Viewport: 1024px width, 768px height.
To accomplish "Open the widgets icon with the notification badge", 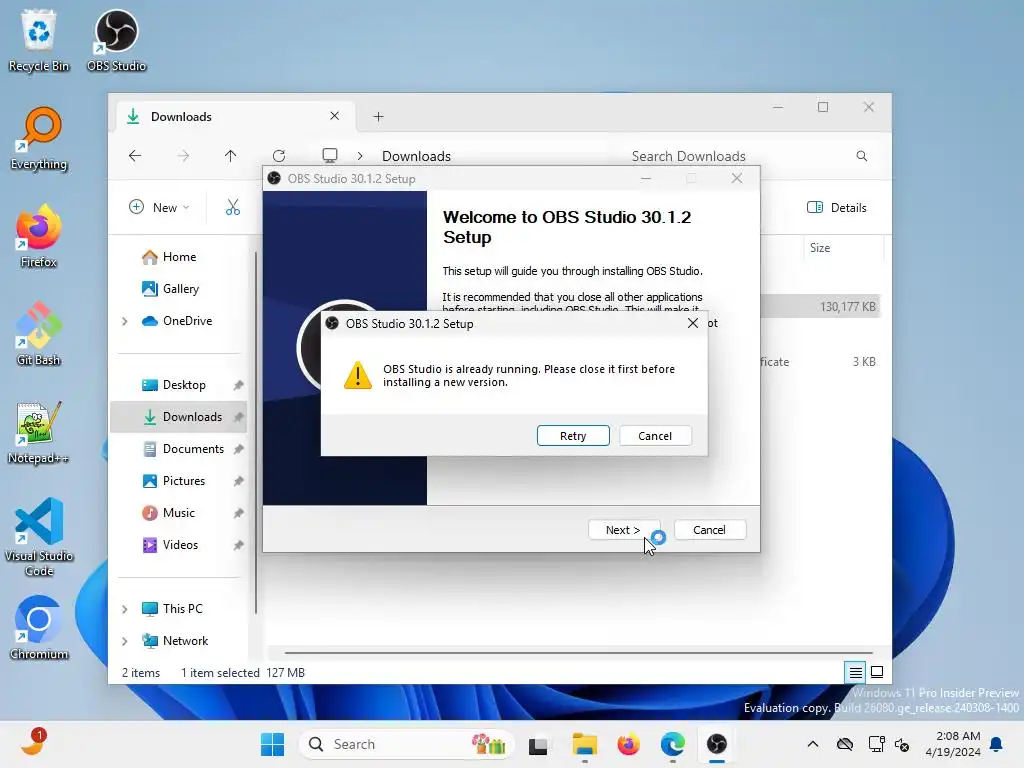I will [33, 743].
